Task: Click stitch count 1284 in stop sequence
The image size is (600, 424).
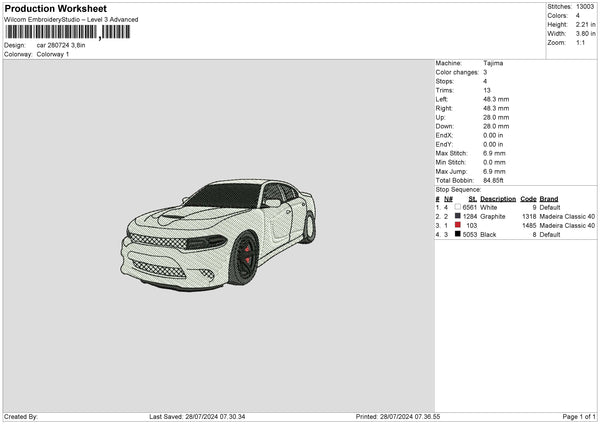Action: coord(470,217)
